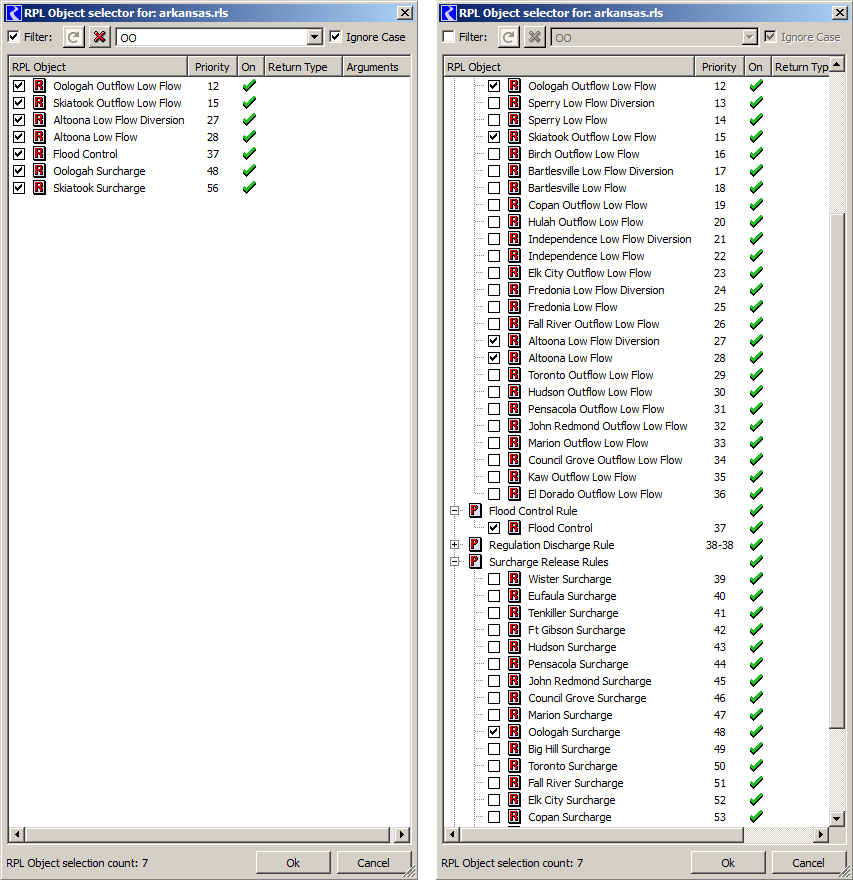Click horizontal scrollbar right arrow in left window
This screenshot has width=853, height=880.
click(402, 835)
